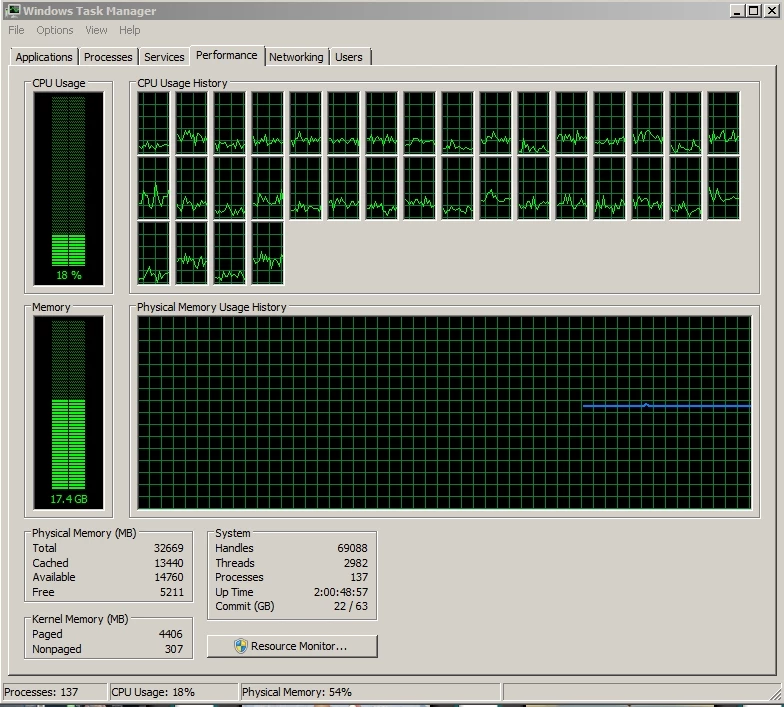Screen dimensions: 784x707
Task: Click the shield icon on Resource Monitor button
Action: tap(240, 646)
